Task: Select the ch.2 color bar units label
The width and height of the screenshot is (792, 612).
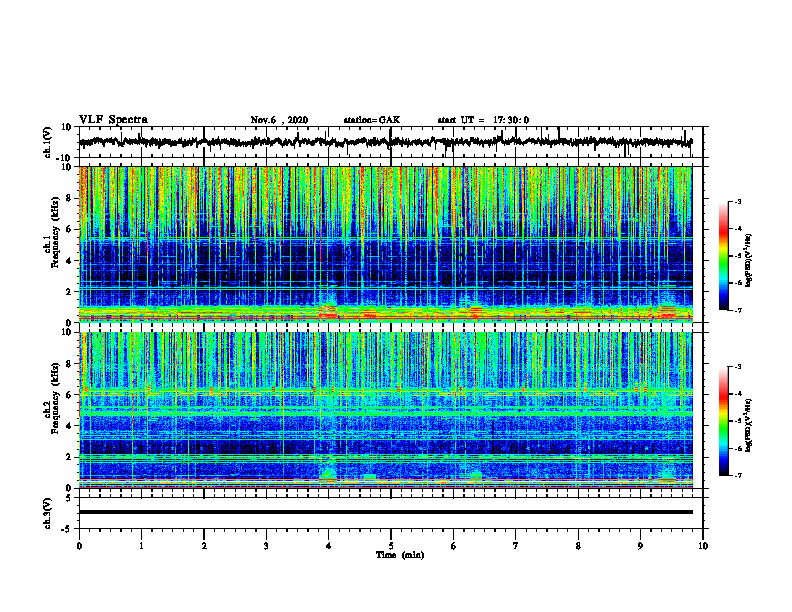Action: click(748, 425)
